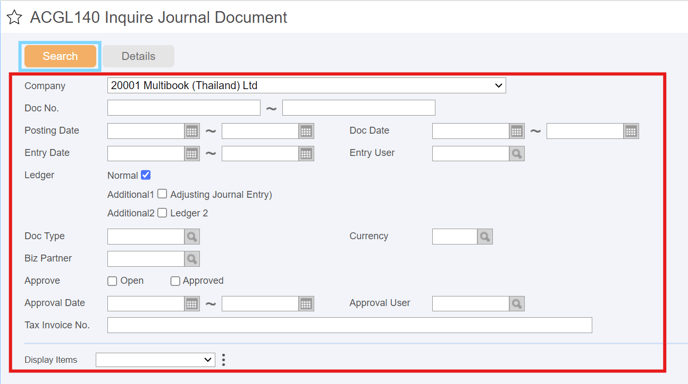Click the Doc Date end input
Screen dimensions: 688x384
(x=585, y=131)
